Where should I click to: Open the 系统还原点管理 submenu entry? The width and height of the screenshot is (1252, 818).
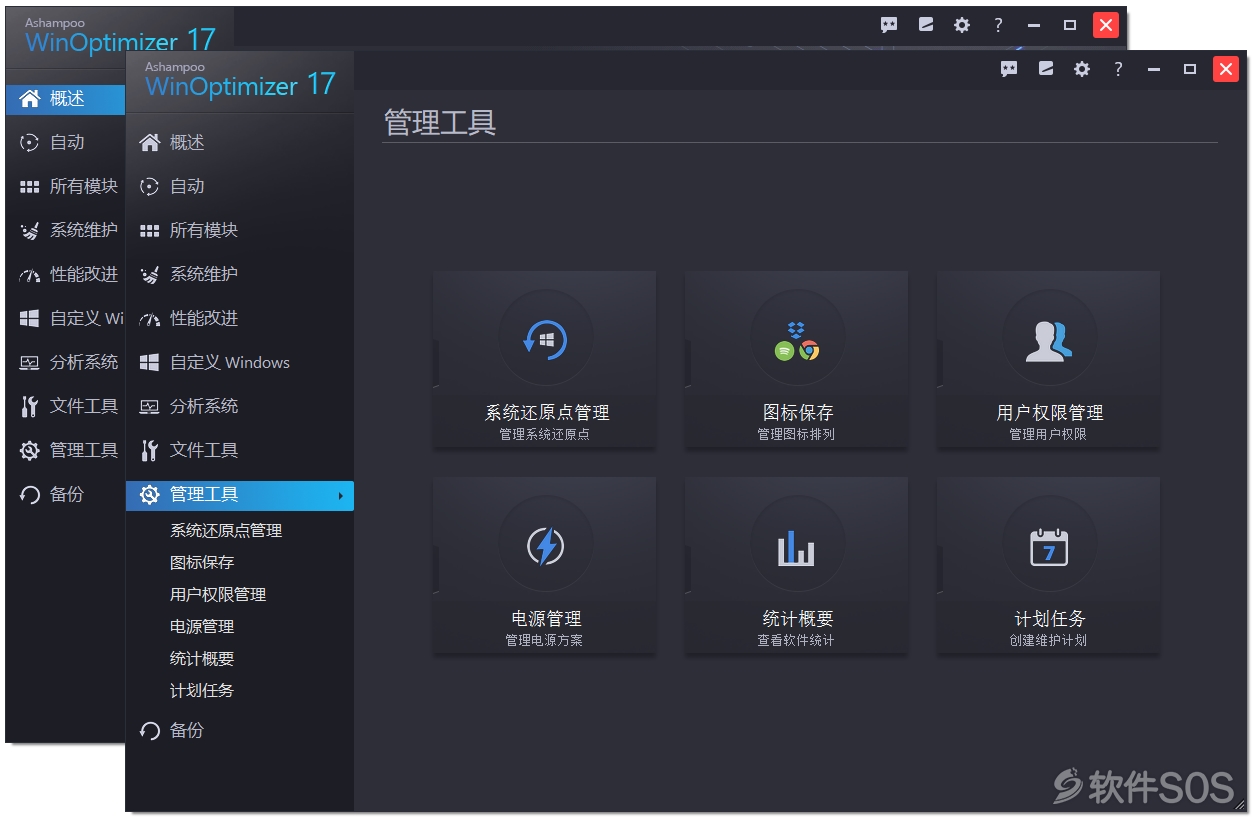(x=226, y=531)
